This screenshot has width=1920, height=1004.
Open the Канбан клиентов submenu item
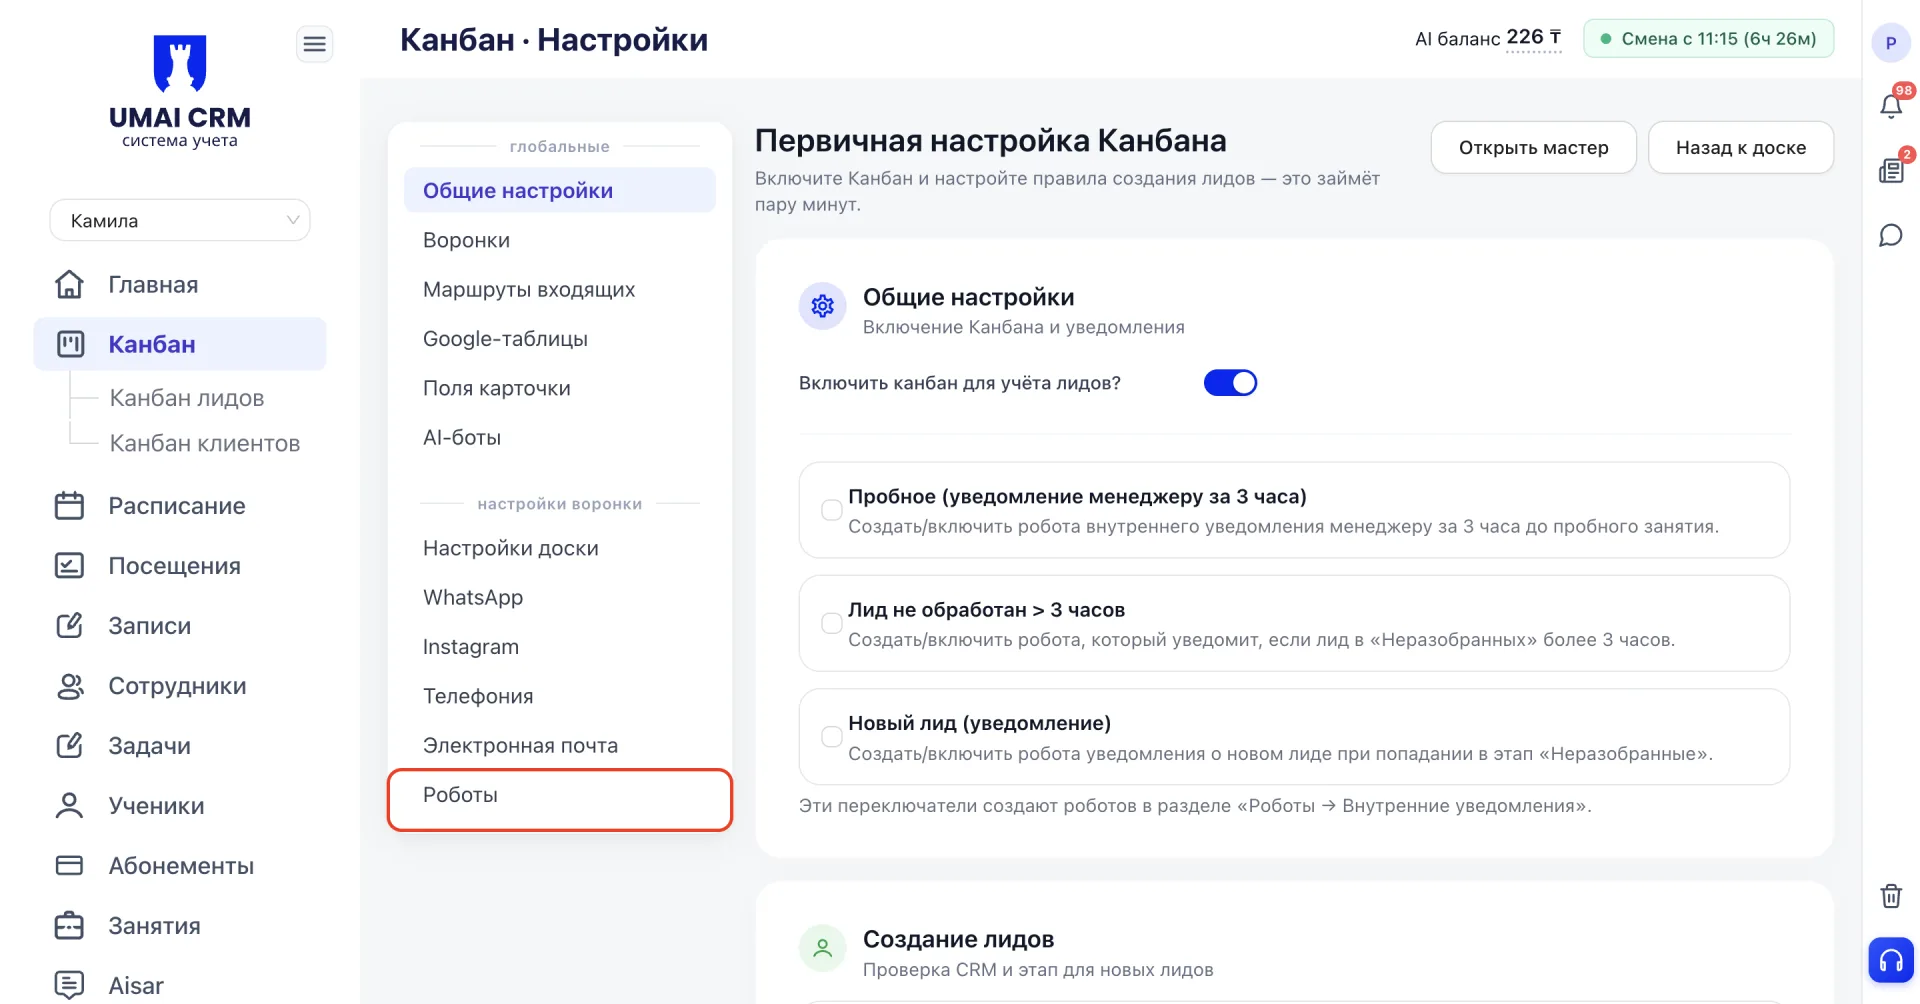[205, 443]
